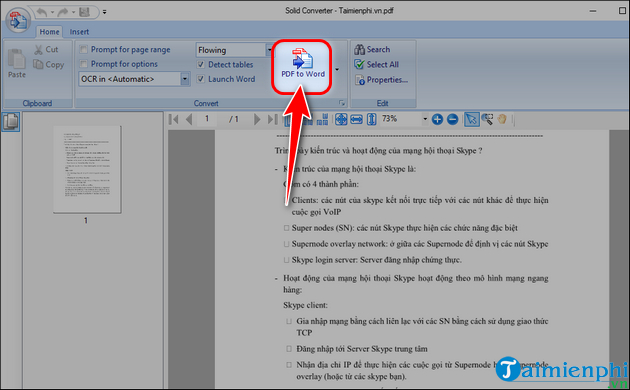Toggle the page thumbnails panel icon

(11, 122)
